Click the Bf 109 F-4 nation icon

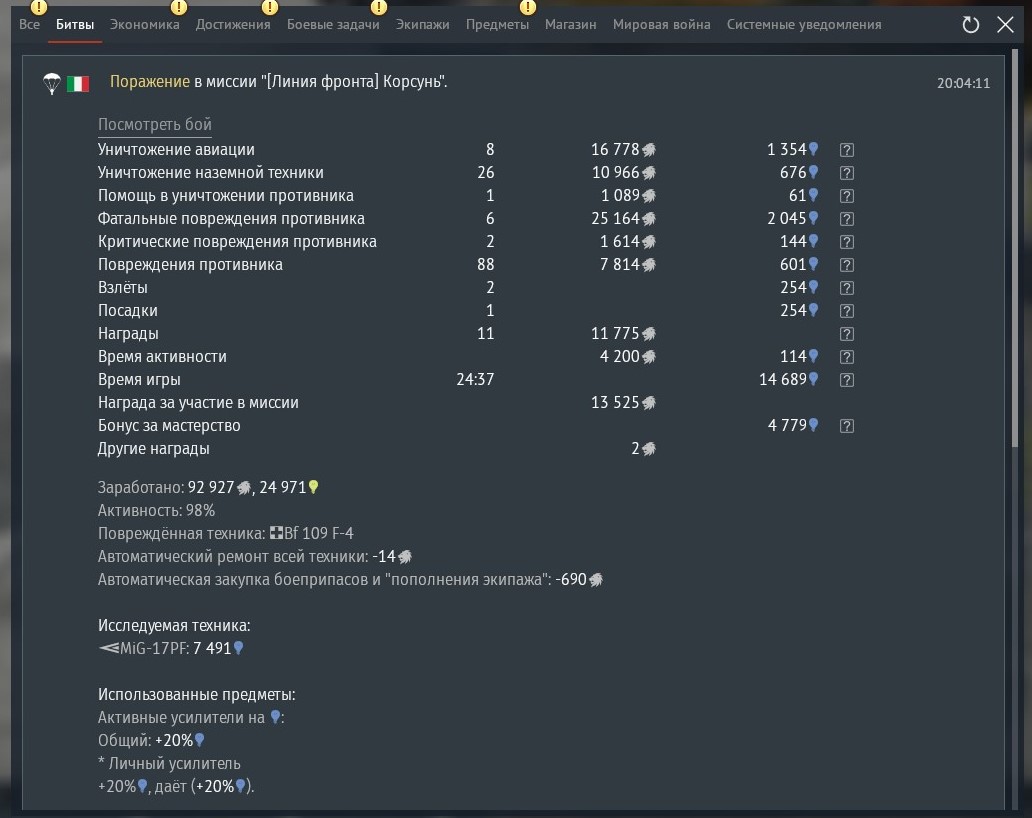[x=276, y=533]
